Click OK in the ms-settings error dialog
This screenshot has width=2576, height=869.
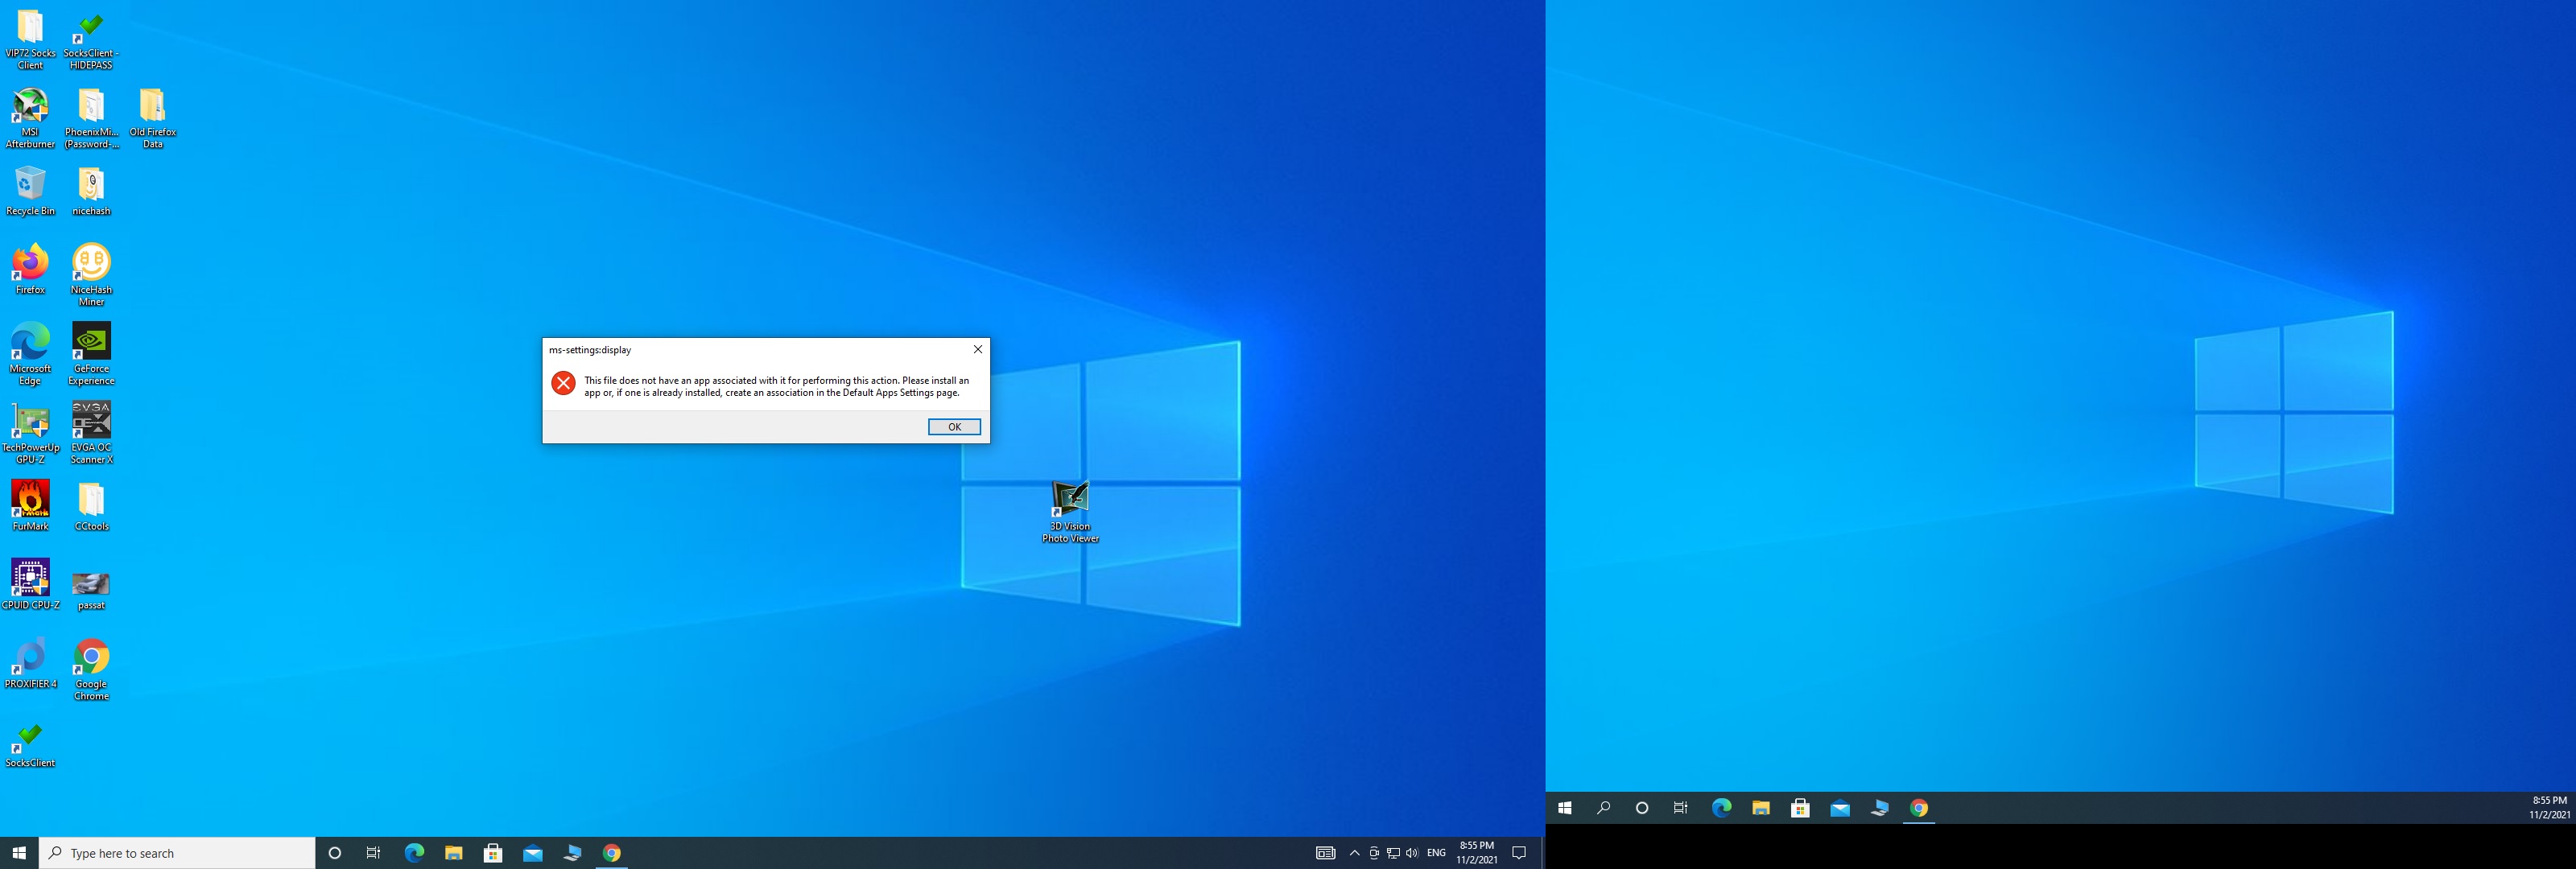[x=953, y=427]
